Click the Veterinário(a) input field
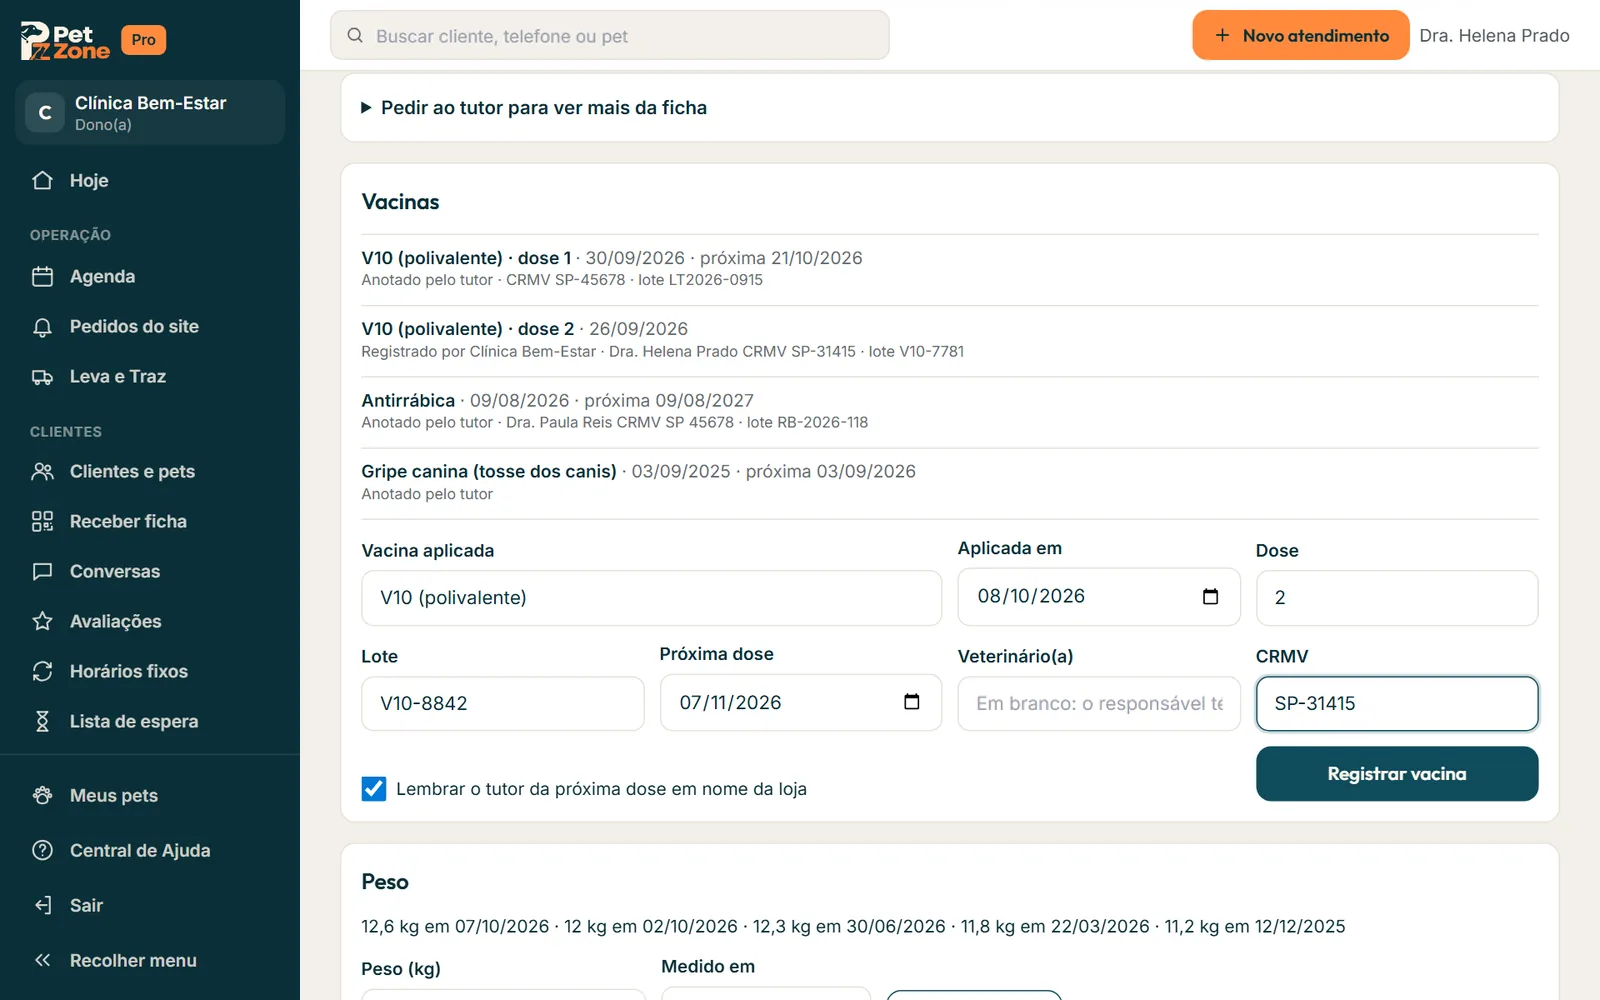 [1098, 704]
